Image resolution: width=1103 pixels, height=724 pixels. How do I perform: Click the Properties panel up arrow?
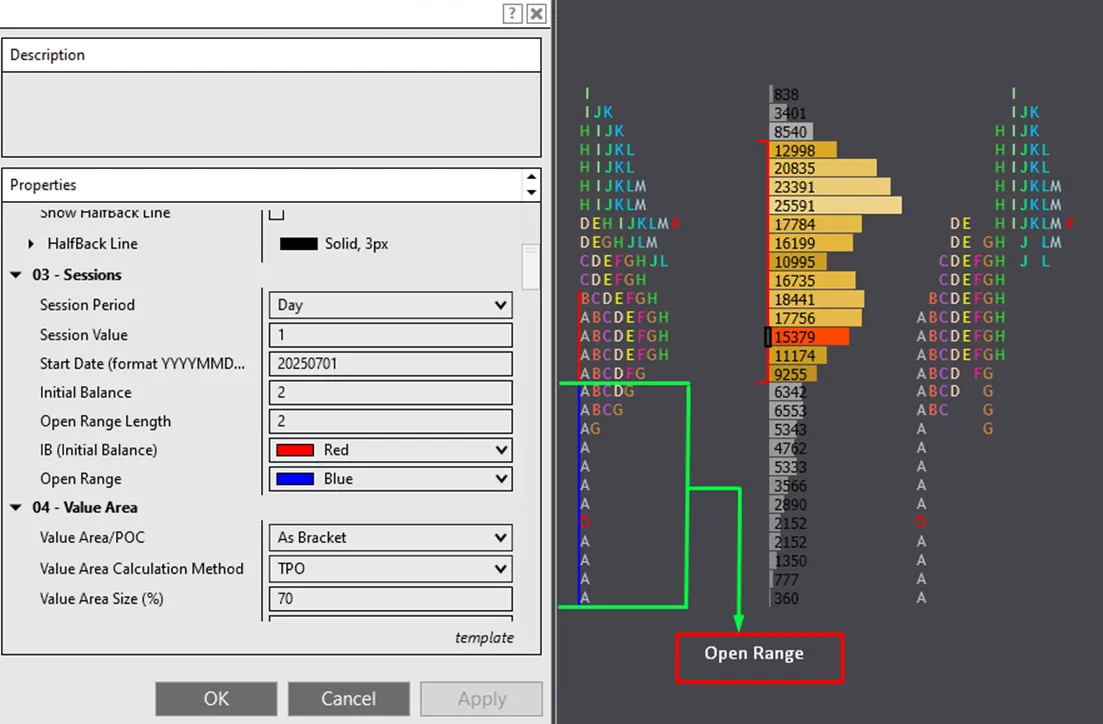pyautogui.click(x=531, y=178)
